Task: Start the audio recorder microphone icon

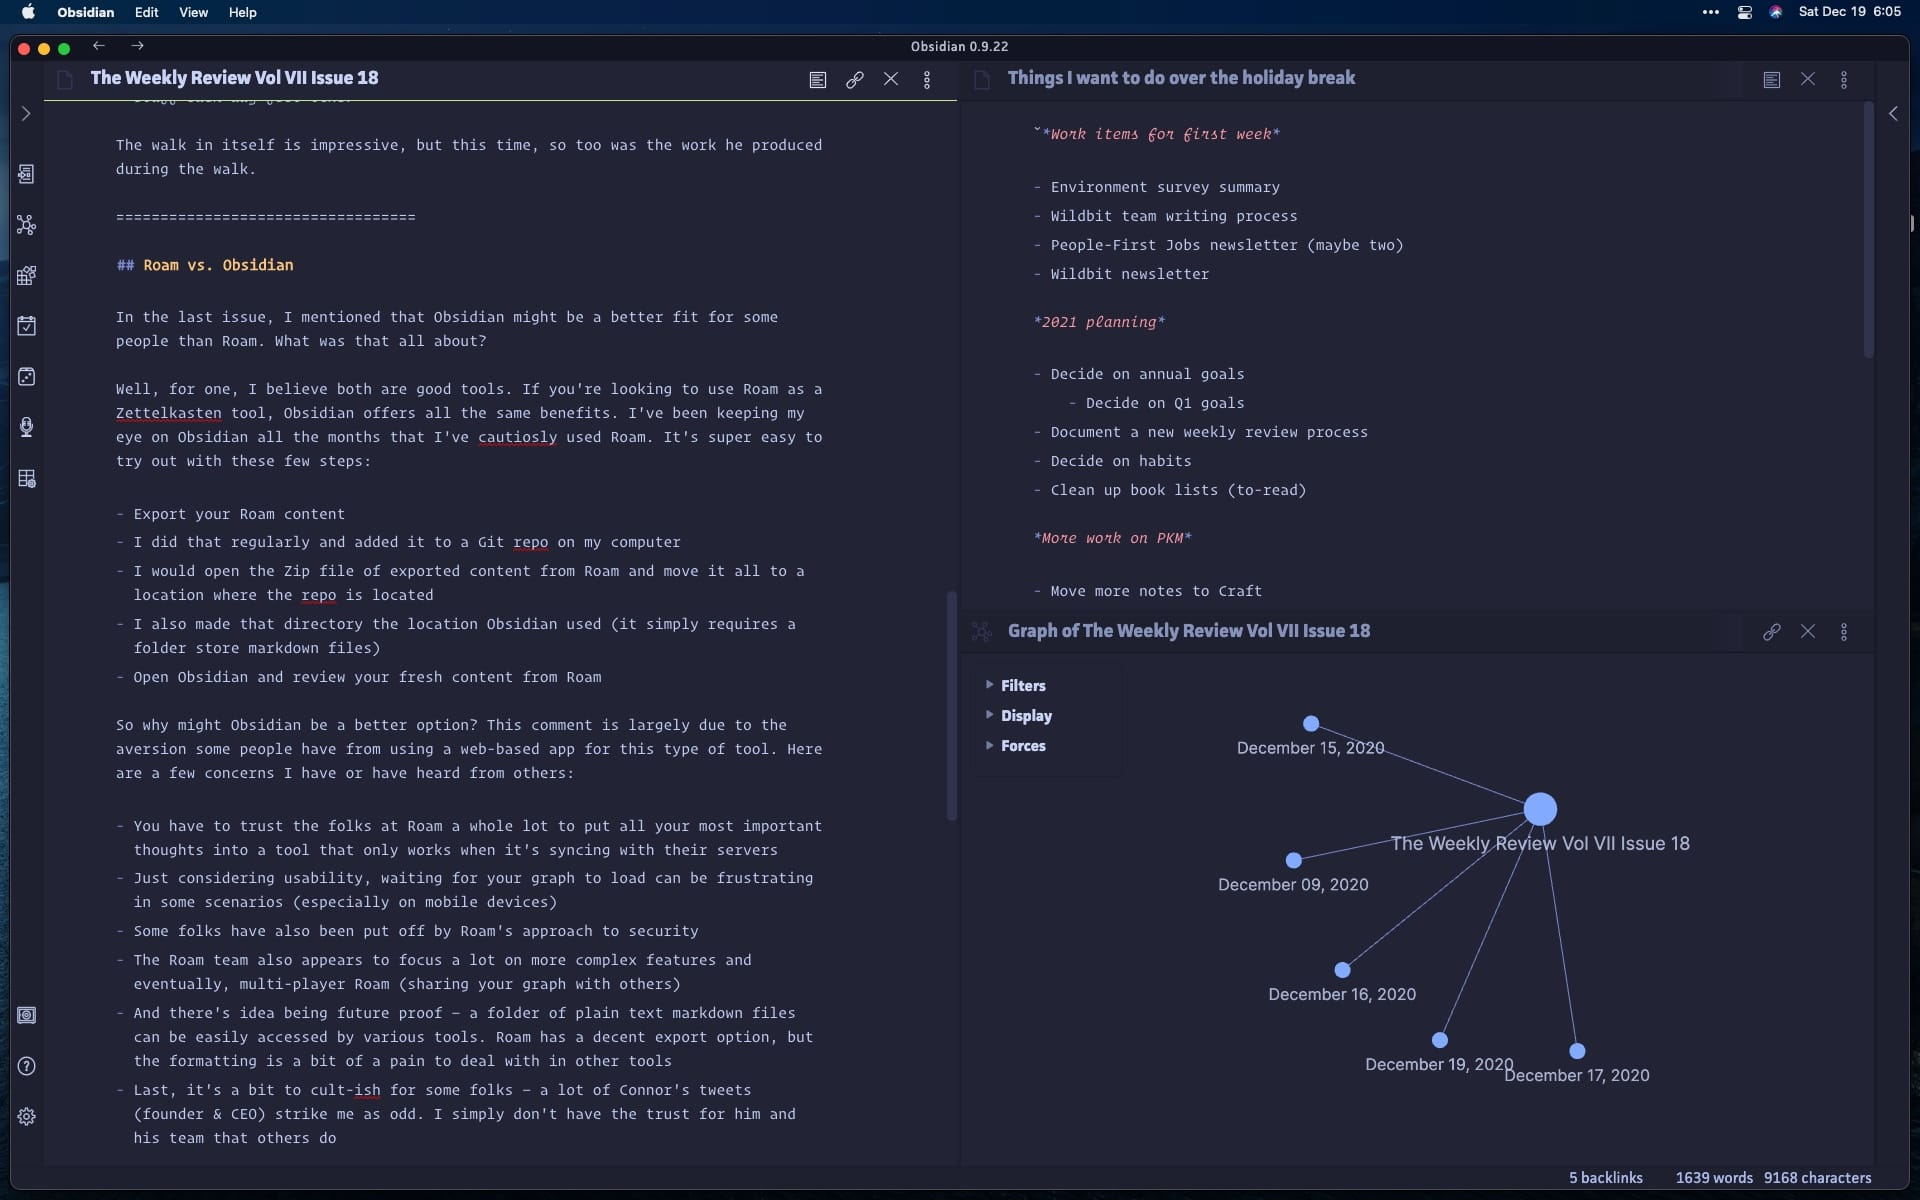Action: pyautogui.click(x=27, y=427)
